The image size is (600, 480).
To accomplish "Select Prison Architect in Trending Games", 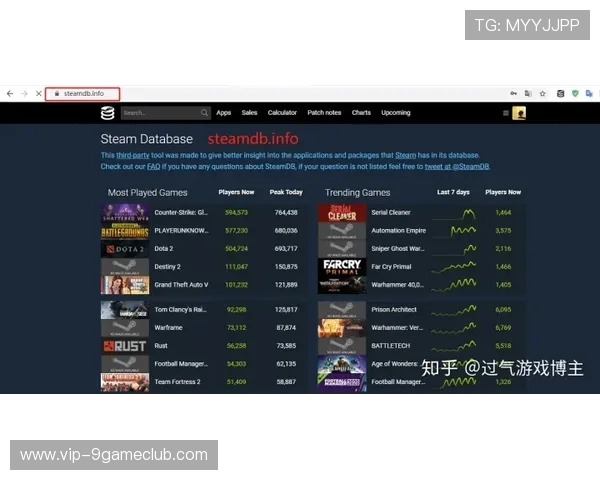I will [x=394, y=309].
